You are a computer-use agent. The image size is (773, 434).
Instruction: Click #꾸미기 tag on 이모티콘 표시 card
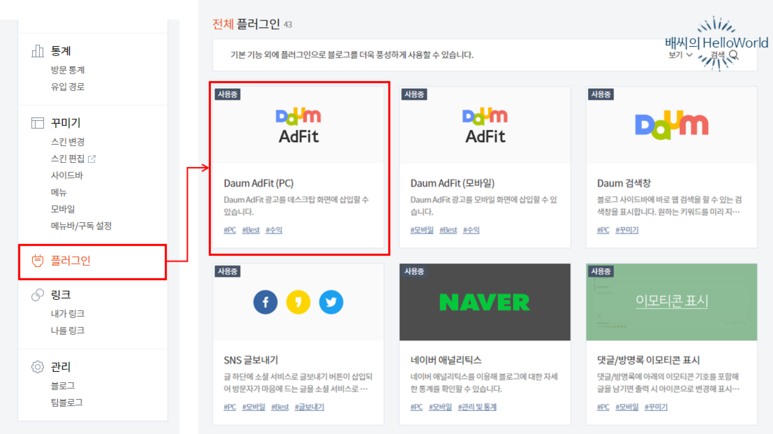tap(656, 407)
